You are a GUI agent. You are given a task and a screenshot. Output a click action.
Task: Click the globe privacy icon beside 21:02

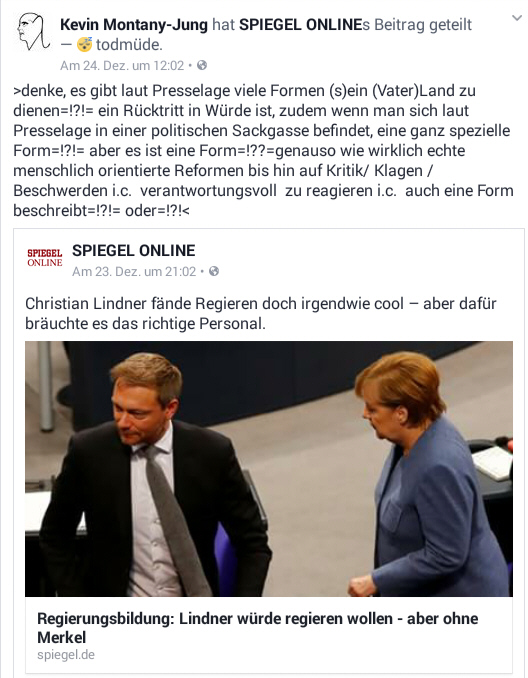(x=214, y=271)
